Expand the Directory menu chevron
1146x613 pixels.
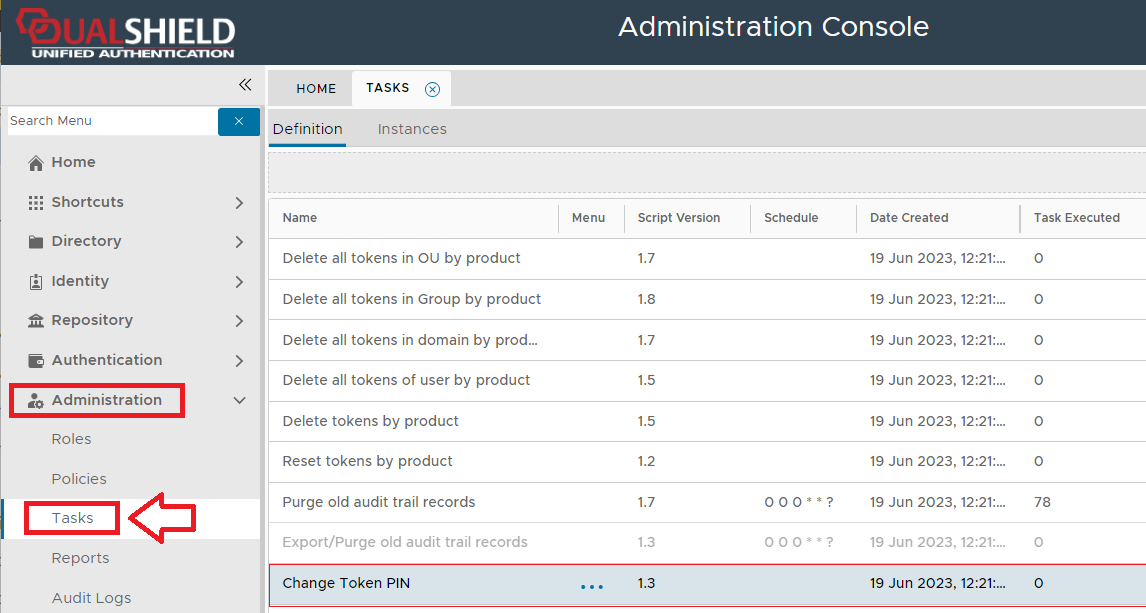pyautogui.click(x=239, y=242)
